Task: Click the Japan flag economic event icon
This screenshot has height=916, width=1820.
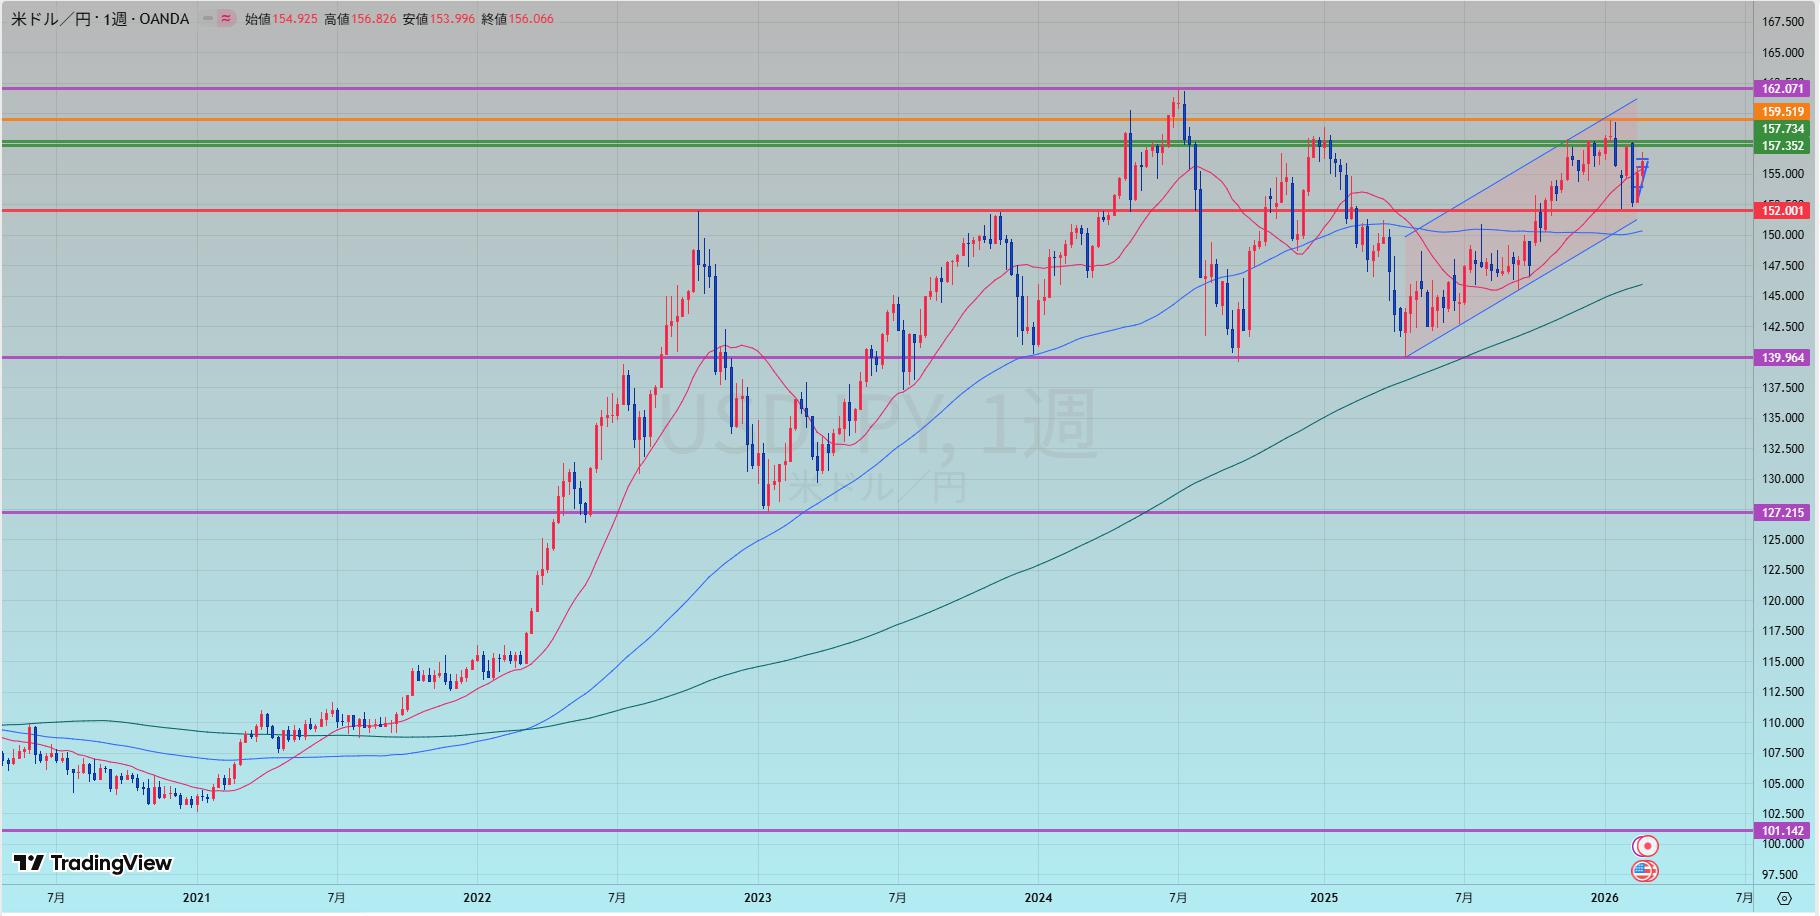Action: [1645, 847]
